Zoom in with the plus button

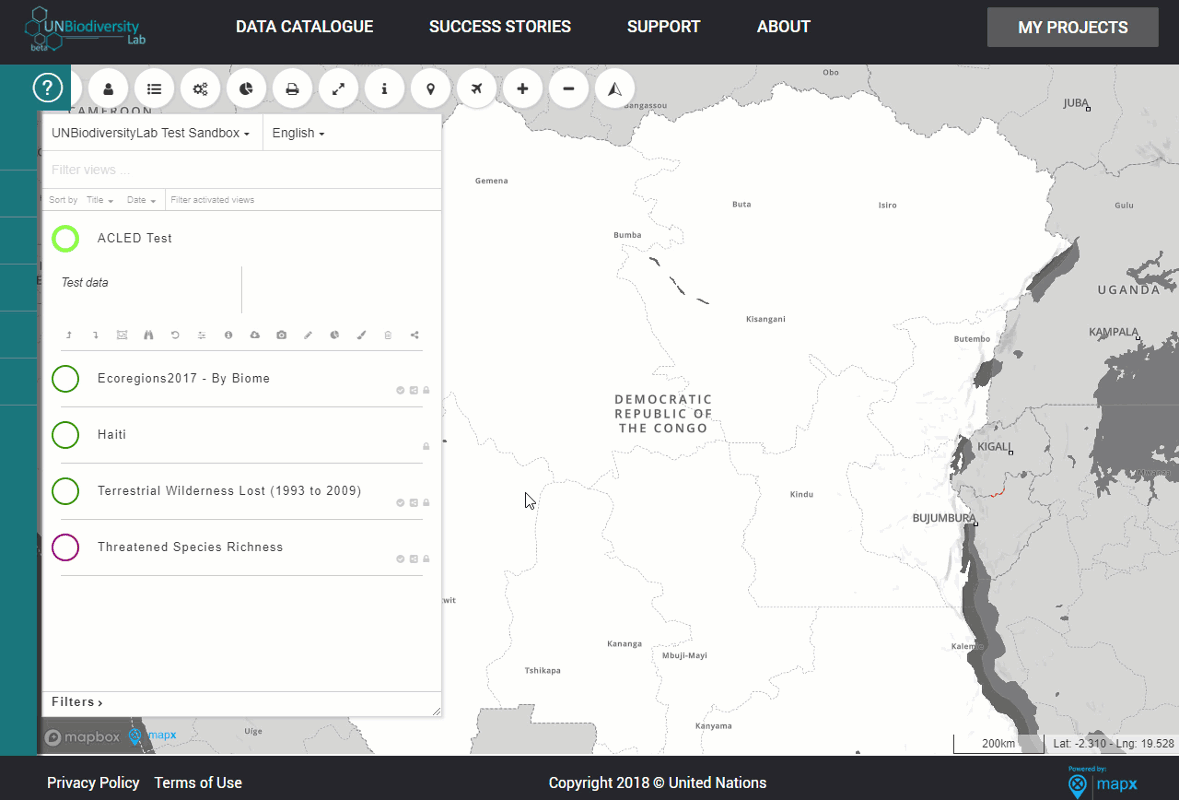pyautogui.click(x=523, y=89)
